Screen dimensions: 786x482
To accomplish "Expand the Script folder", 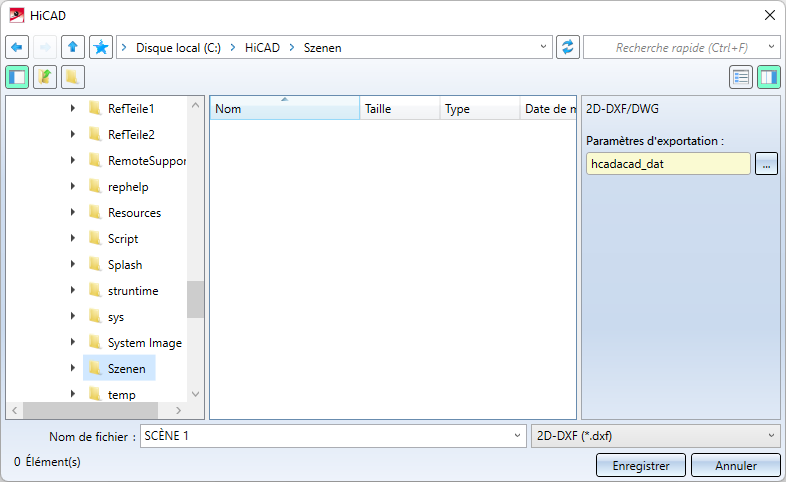I will click(x=73, y=238).
